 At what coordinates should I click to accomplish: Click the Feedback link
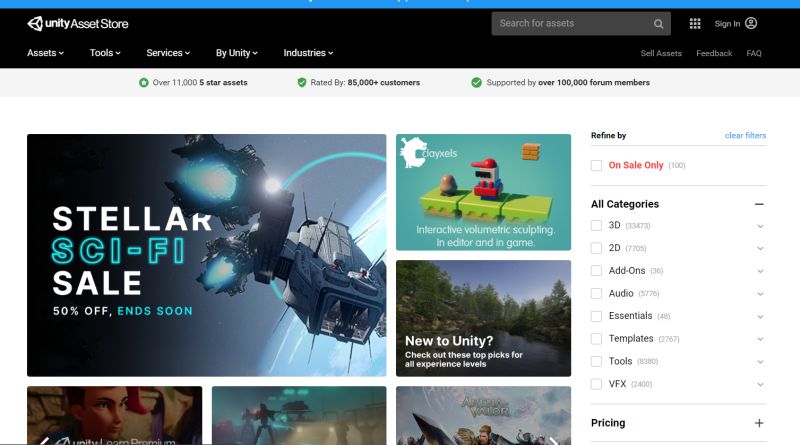click(714, 53)
